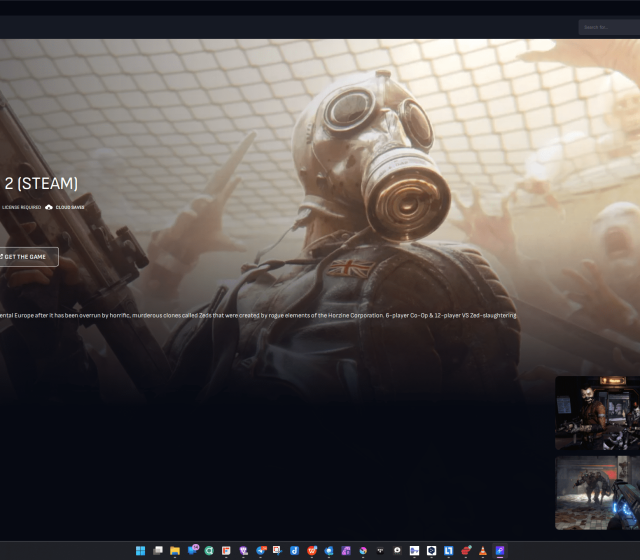Click the Cloud Saves label text

(70, 207)
